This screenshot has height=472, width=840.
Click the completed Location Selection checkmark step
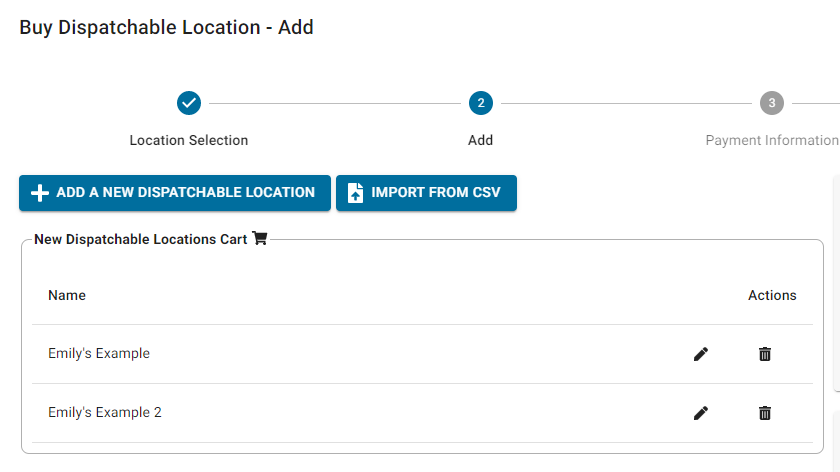(189, 103)
